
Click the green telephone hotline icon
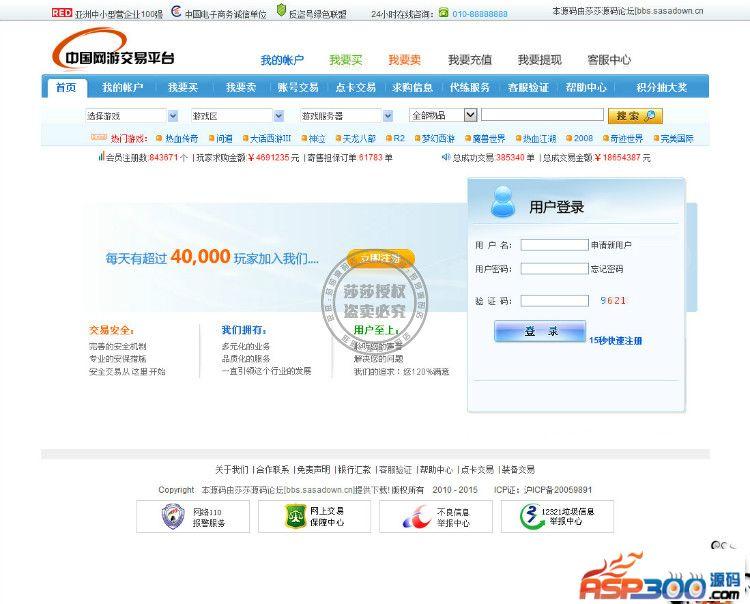point(444,13)
